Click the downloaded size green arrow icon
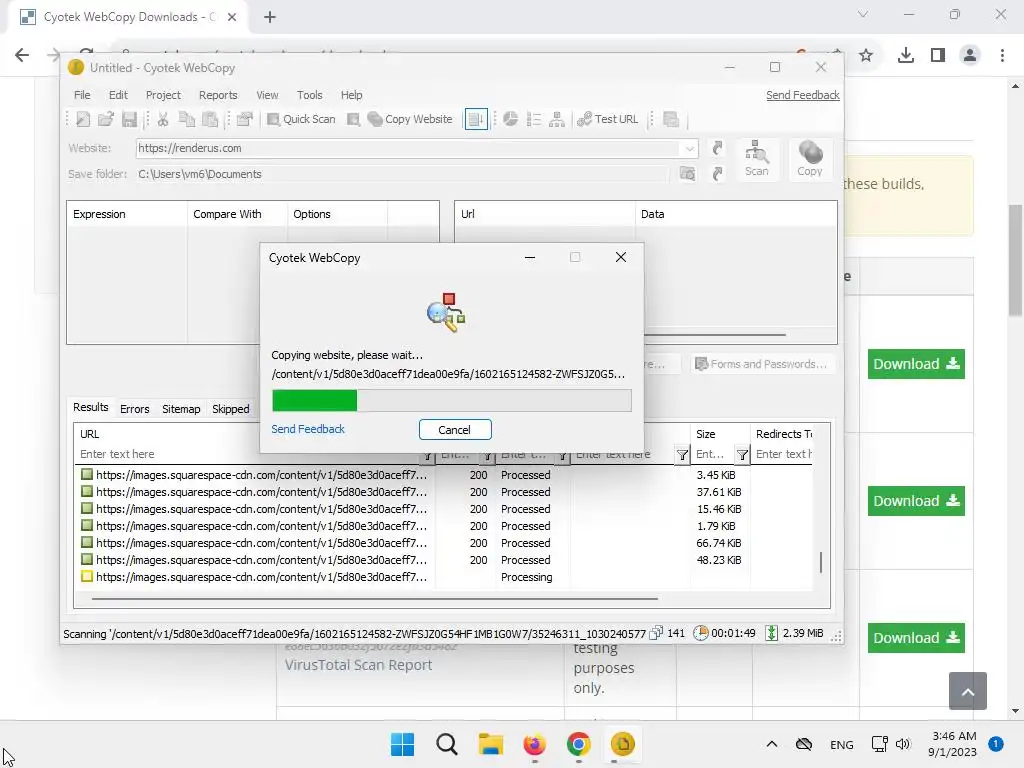 coord(771,633)
